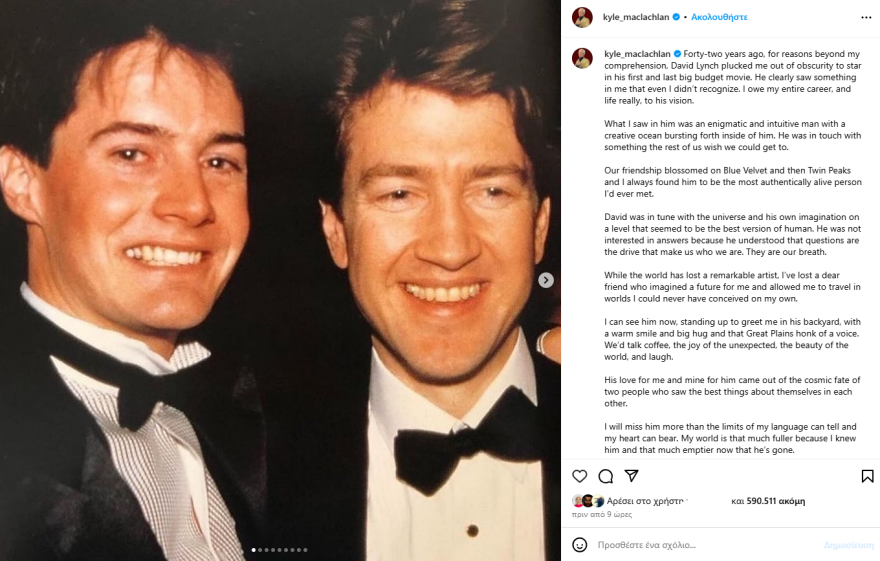Viewport: 880px width, 561px height.
Task: Like the post with the heart icon
Action: pos(580,476)
